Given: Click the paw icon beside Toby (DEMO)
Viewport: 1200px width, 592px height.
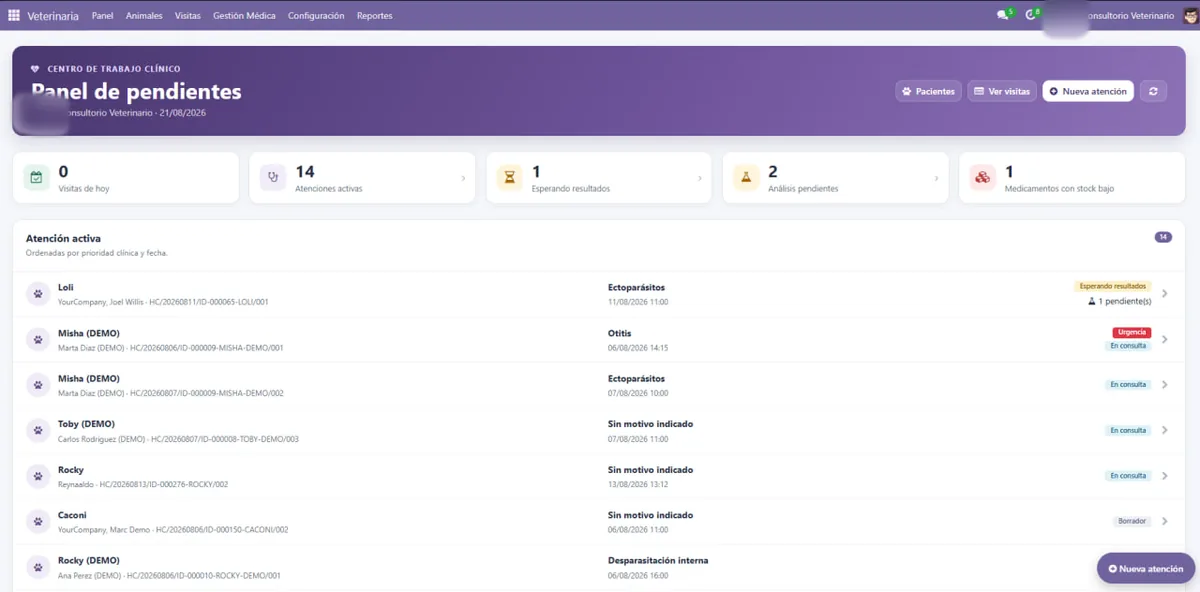Looking at the screenshot, I should pyautogui.click(x=38, y=431).
